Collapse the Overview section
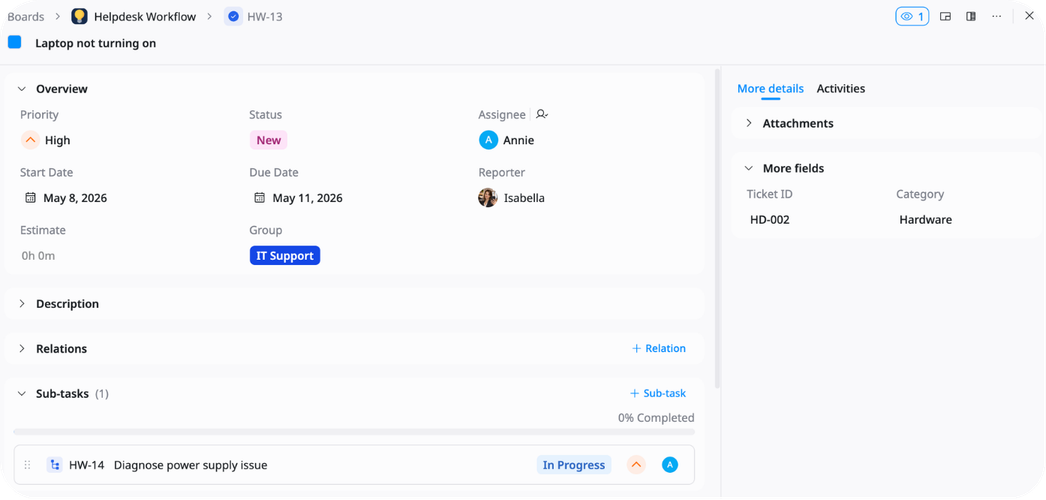Image resolution: width=1046 pixels, height=500 pixels. click(22, 89)
